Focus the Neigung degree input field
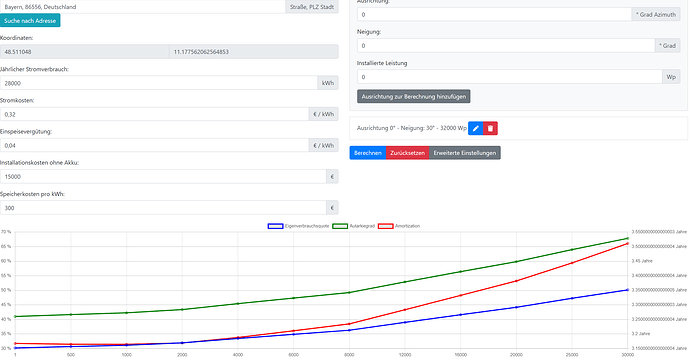The width and height of the screenshot is (690, 361). 506,46
